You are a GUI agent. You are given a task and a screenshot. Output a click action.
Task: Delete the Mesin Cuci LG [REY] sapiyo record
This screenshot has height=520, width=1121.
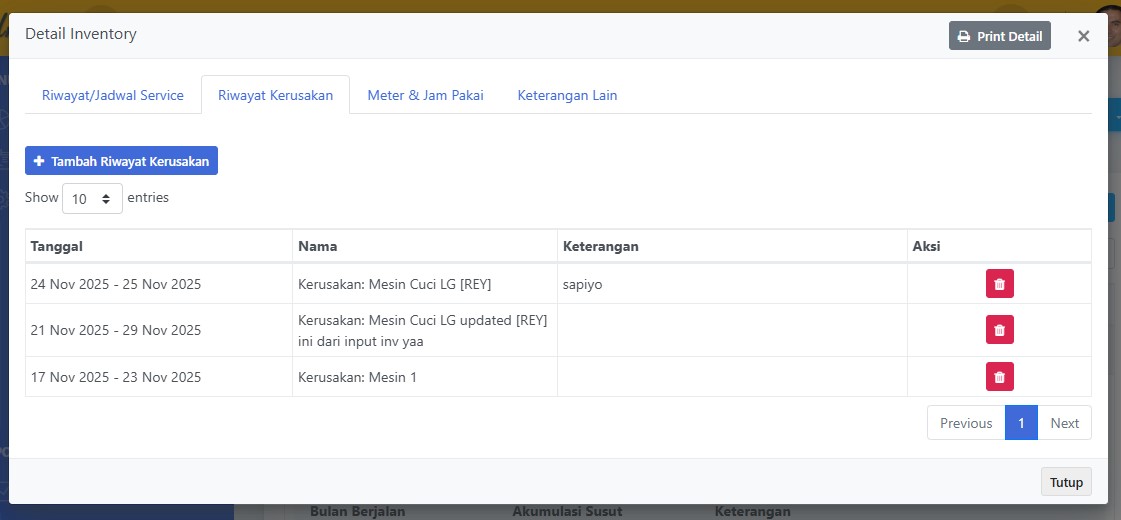tap(999, 284)
